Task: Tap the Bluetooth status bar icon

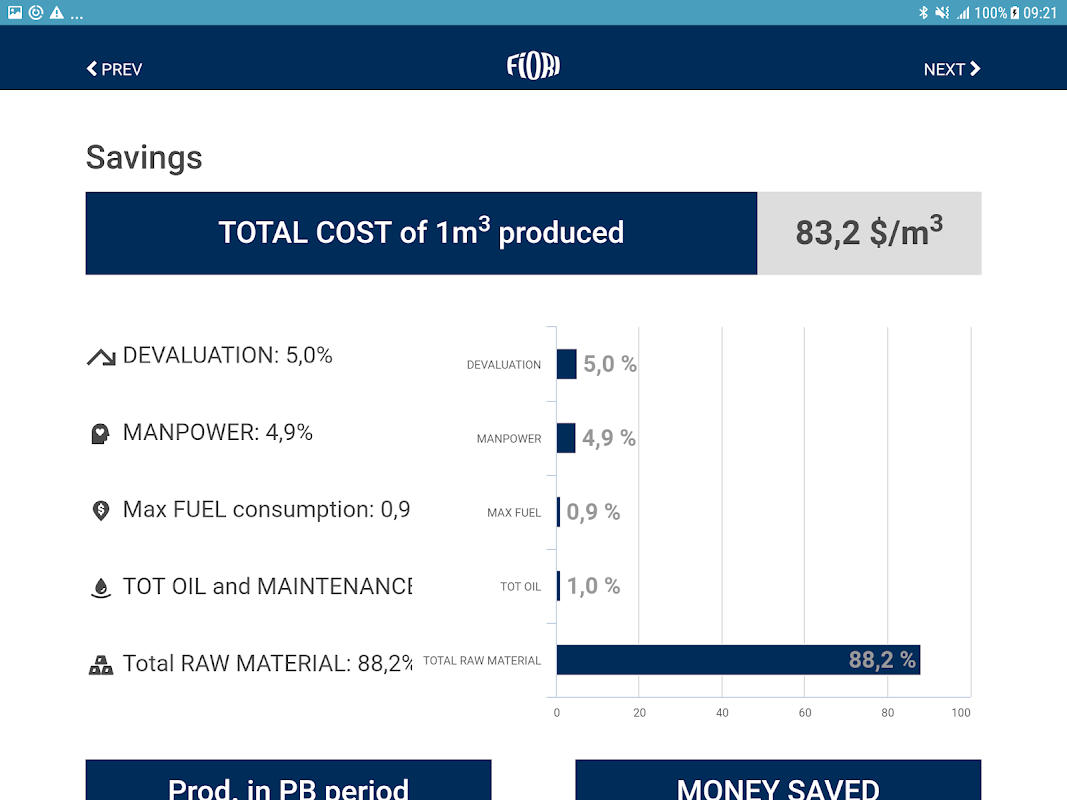Action: [923, 13]
